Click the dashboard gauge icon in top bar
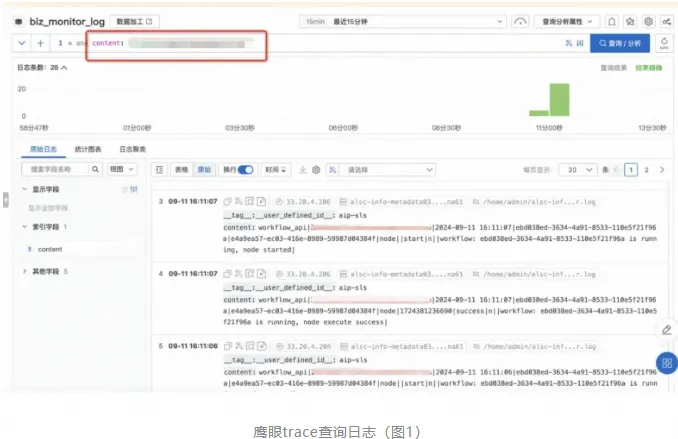Viewport: 678px width, 439px height. pos(520,22)
